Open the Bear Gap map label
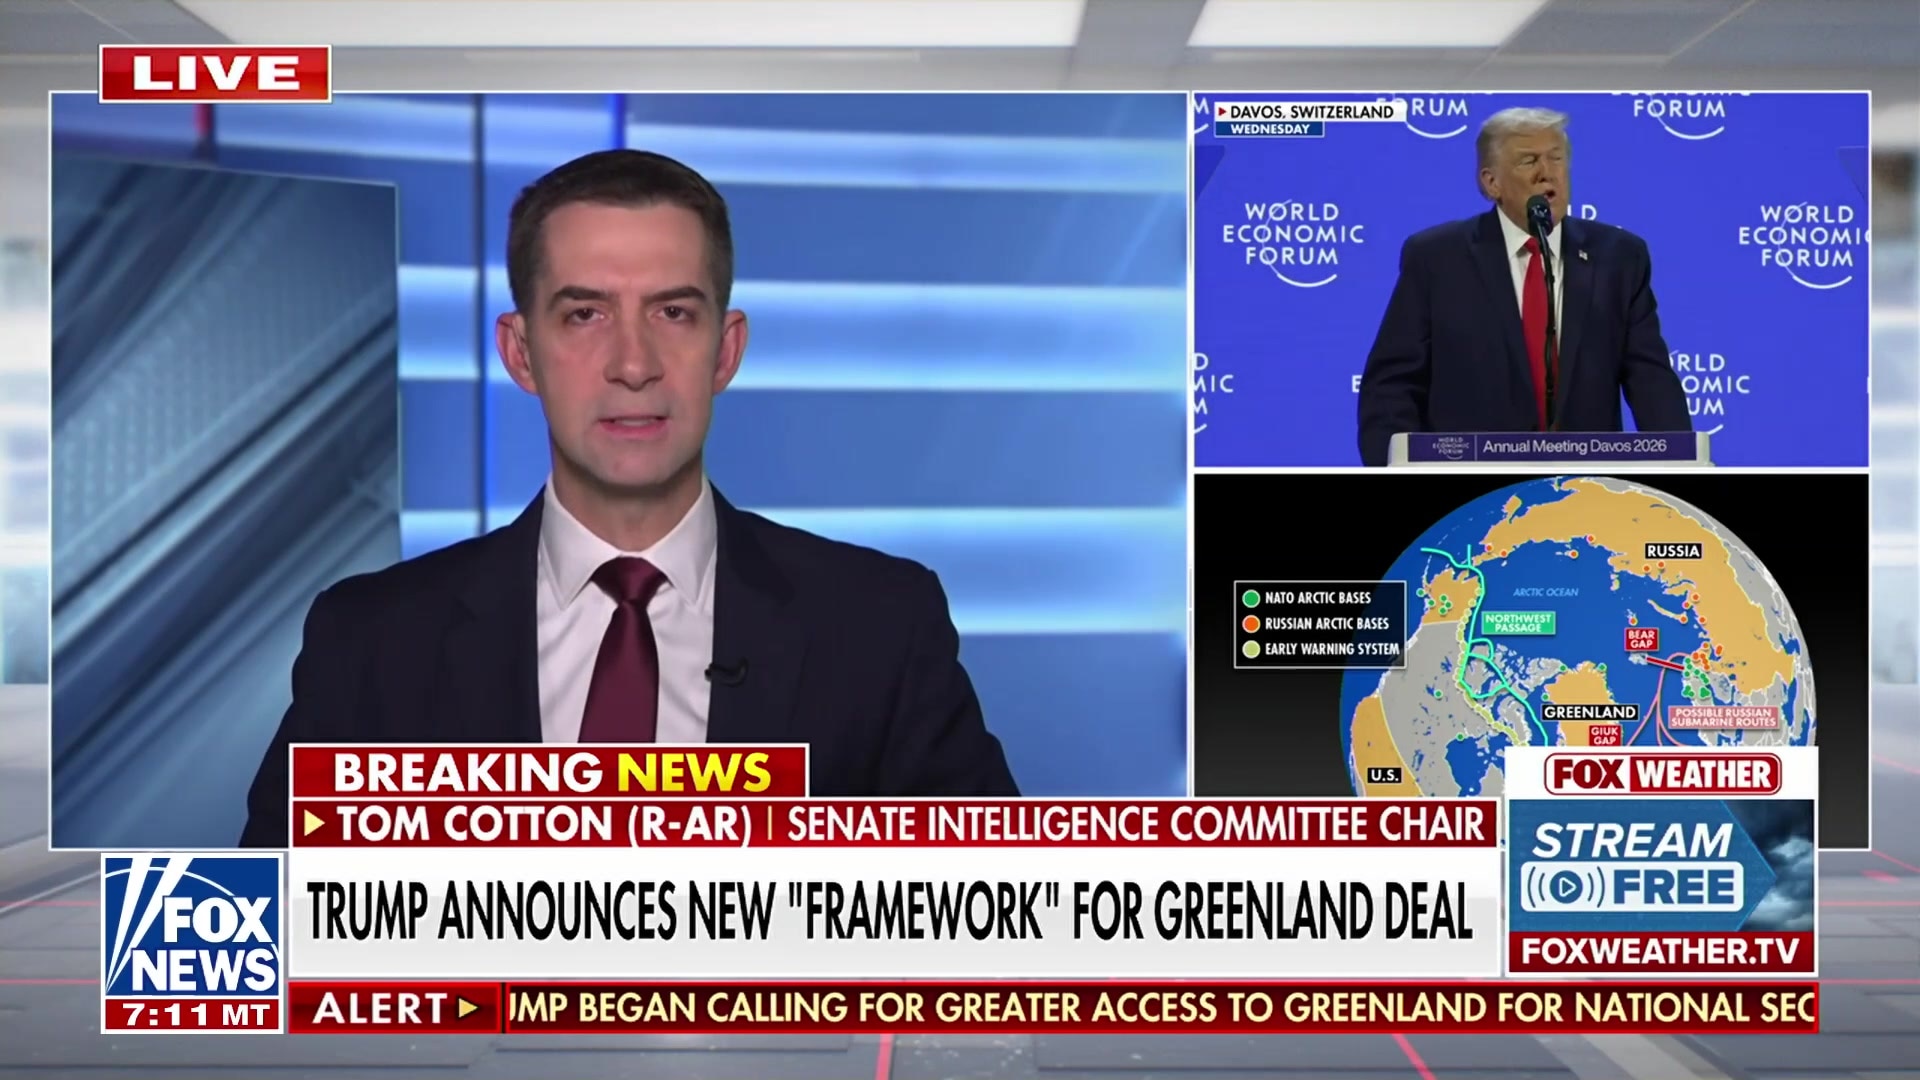 pyautogui.click(x=1641, y=638)
